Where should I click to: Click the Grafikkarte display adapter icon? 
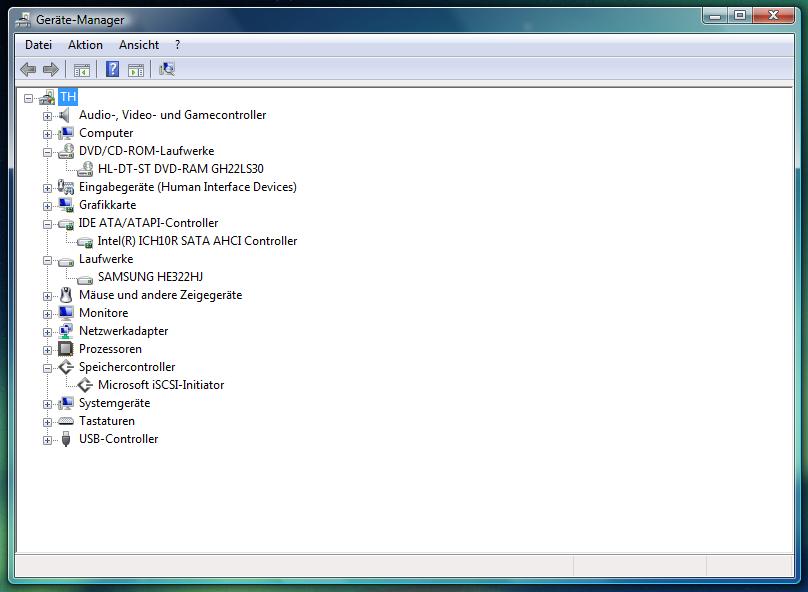pyautogui.click(x=65, y=205)
